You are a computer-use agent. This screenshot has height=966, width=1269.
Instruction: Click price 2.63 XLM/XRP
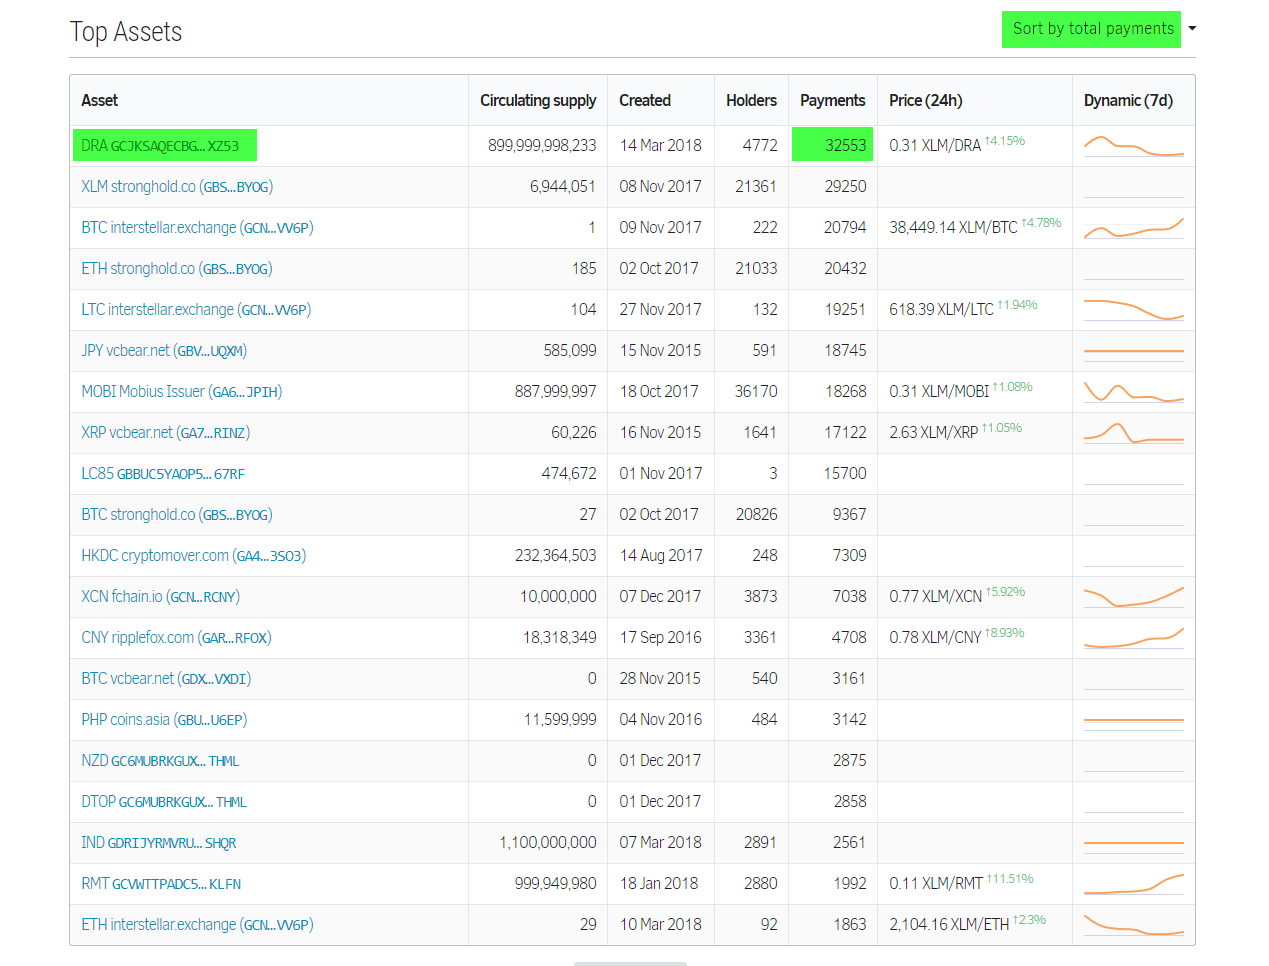tap(933, 433)
